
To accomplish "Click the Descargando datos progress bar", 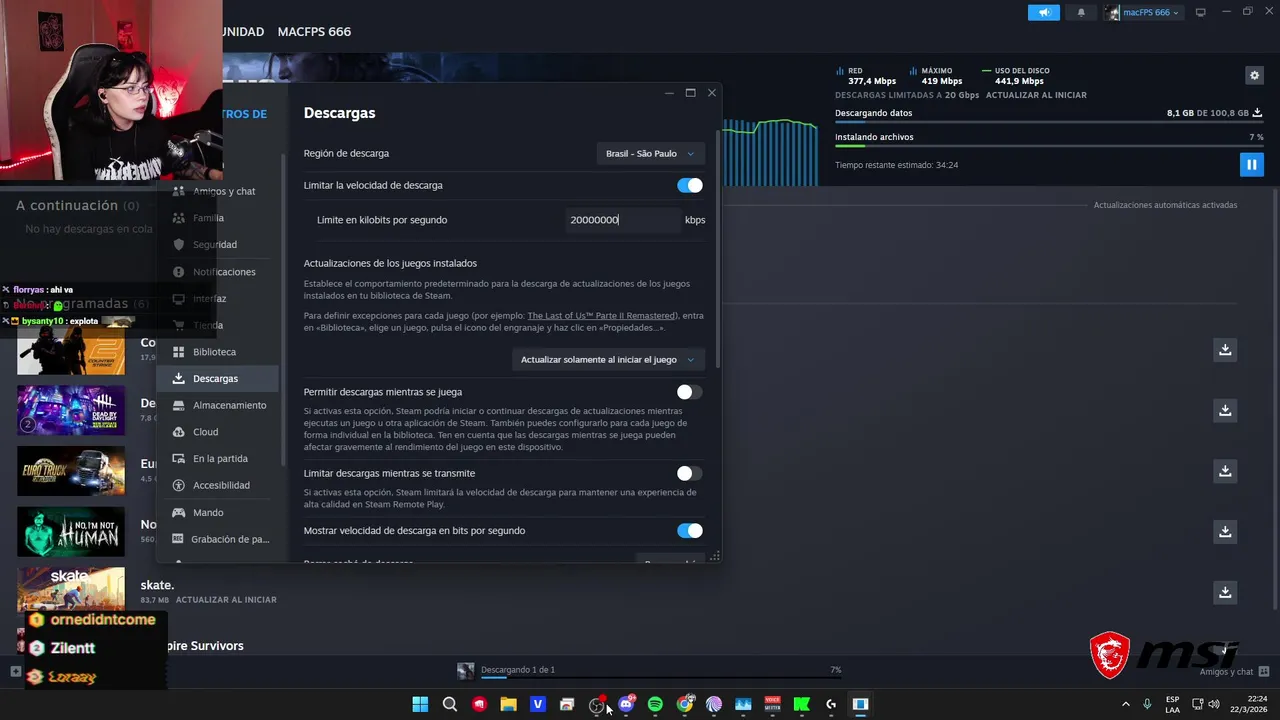I will click(1050, 123).
